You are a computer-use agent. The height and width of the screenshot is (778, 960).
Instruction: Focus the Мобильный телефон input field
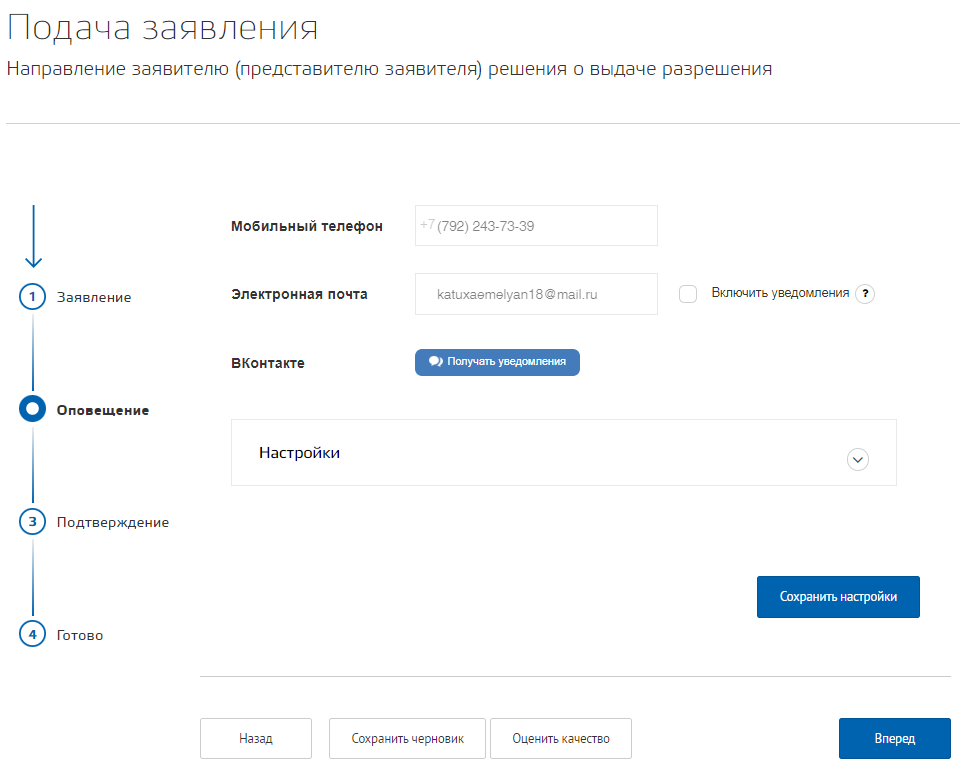(x=545, y=226)
